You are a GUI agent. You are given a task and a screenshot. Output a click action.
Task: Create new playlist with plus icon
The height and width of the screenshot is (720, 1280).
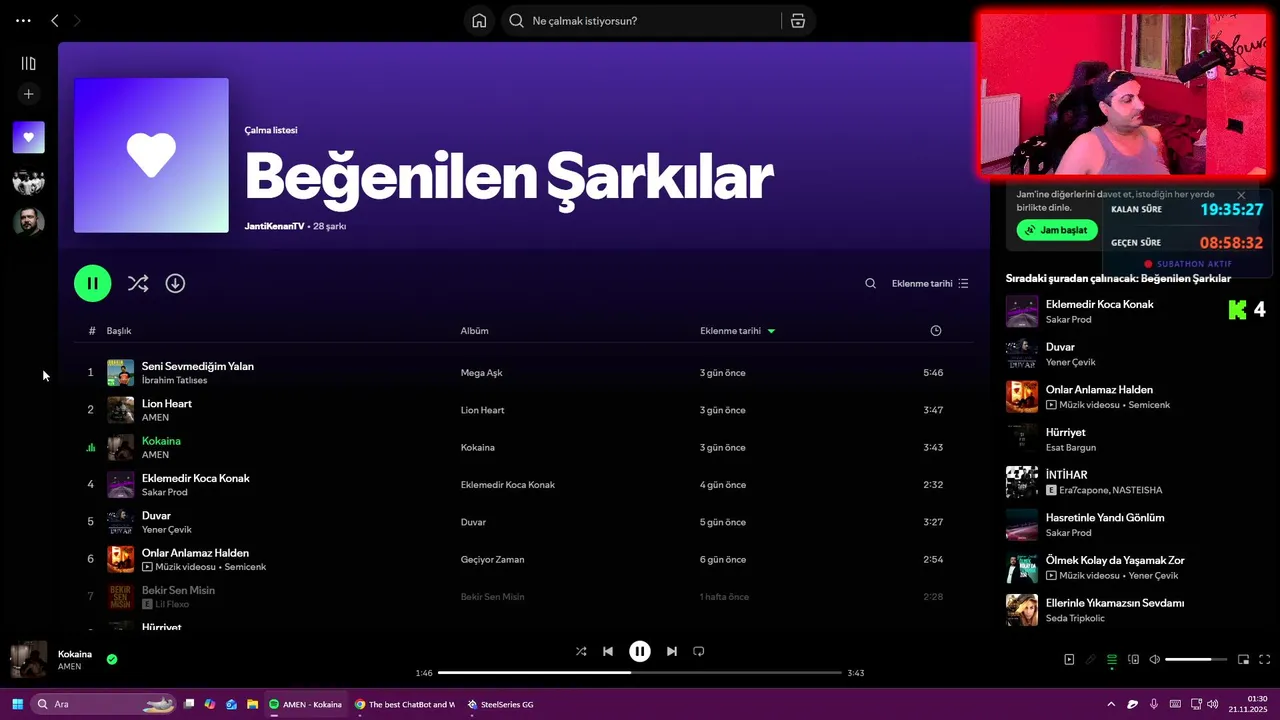[28, 94]
